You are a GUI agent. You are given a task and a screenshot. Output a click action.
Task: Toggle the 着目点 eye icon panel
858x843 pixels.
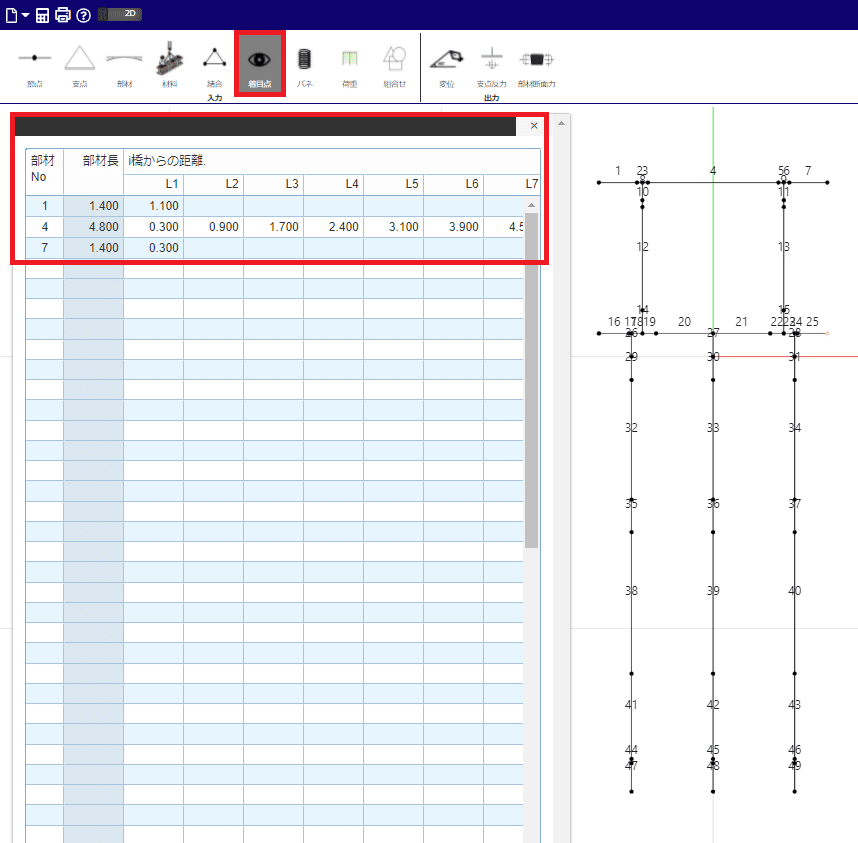(260, 64)
